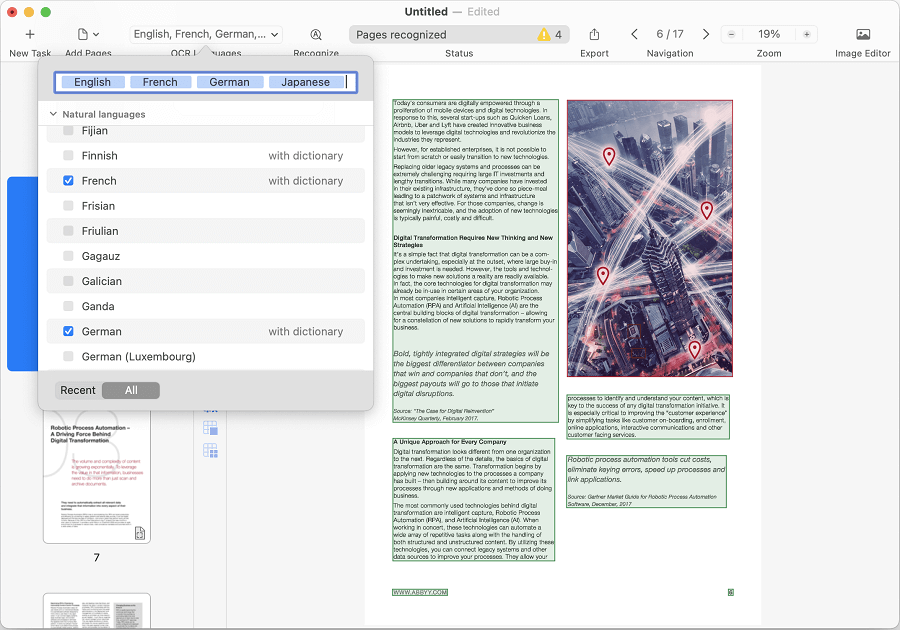
Task: Click the warning triangle in status bar
Action: (x=544, y=34)
